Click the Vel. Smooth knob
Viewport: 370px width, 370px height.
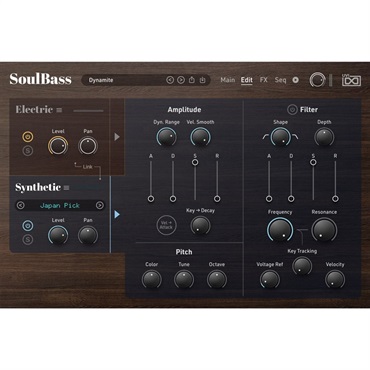(200, 137)
